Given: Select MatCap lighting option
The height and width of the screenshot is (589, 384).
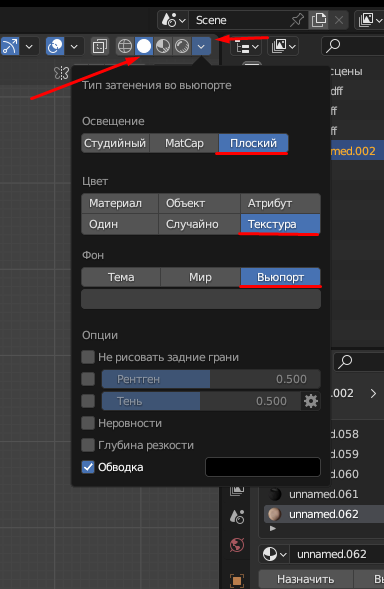Looking at the screenshot, I should click(184, 143).
